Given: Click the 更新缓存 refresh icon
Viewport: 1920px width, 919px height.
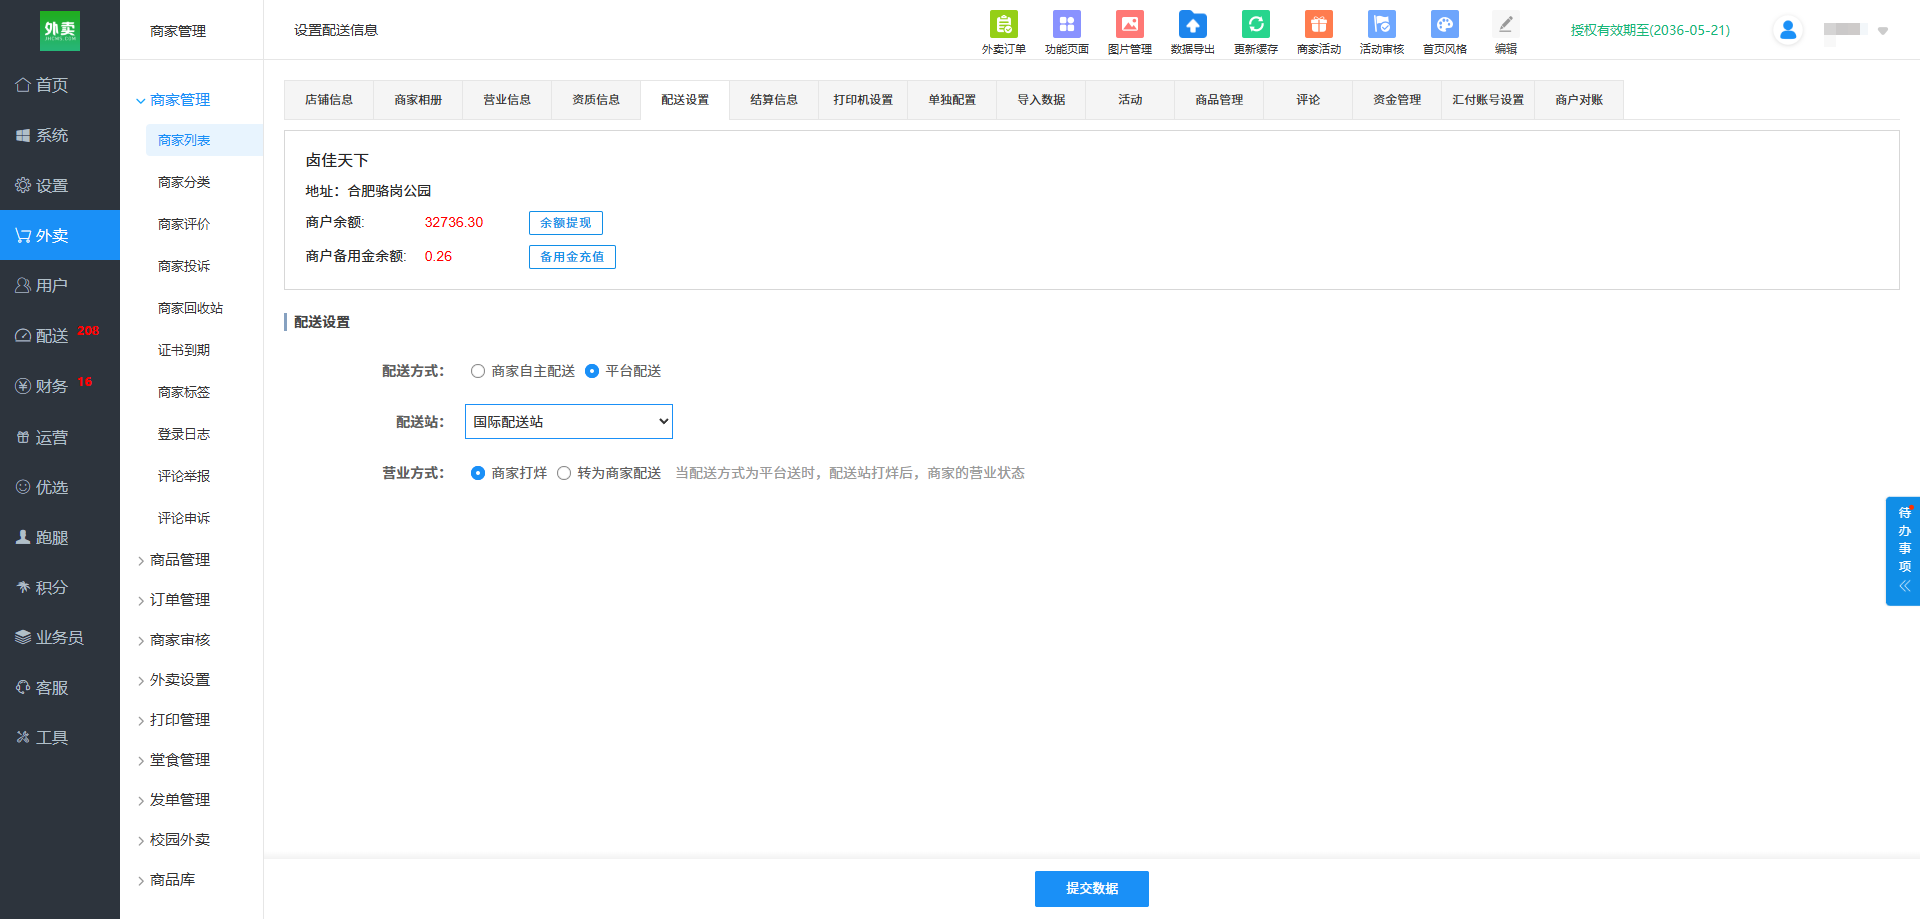Looking at the screenshot, I should [x=1255, y=32].
